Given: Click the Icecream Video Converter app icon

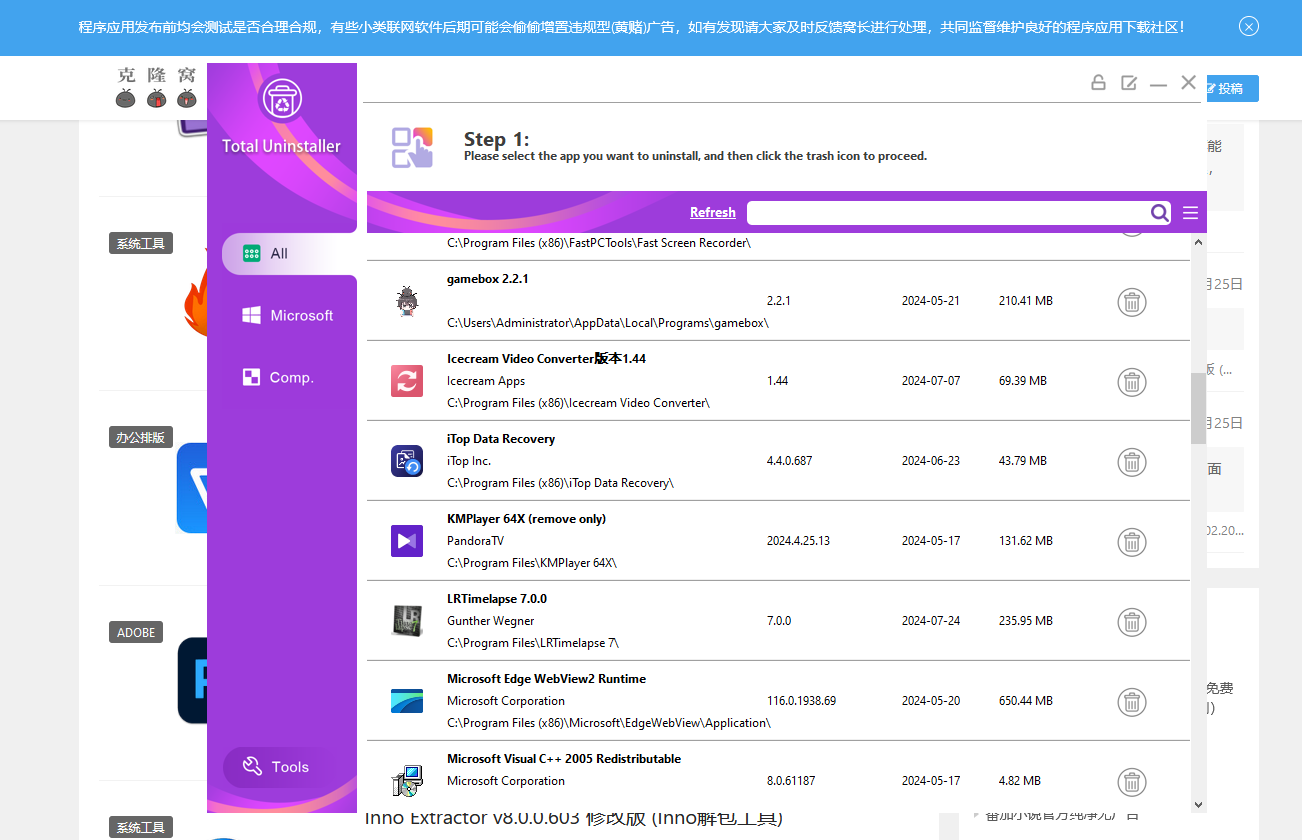Looking at the screenshot, I should click(407, 381).
